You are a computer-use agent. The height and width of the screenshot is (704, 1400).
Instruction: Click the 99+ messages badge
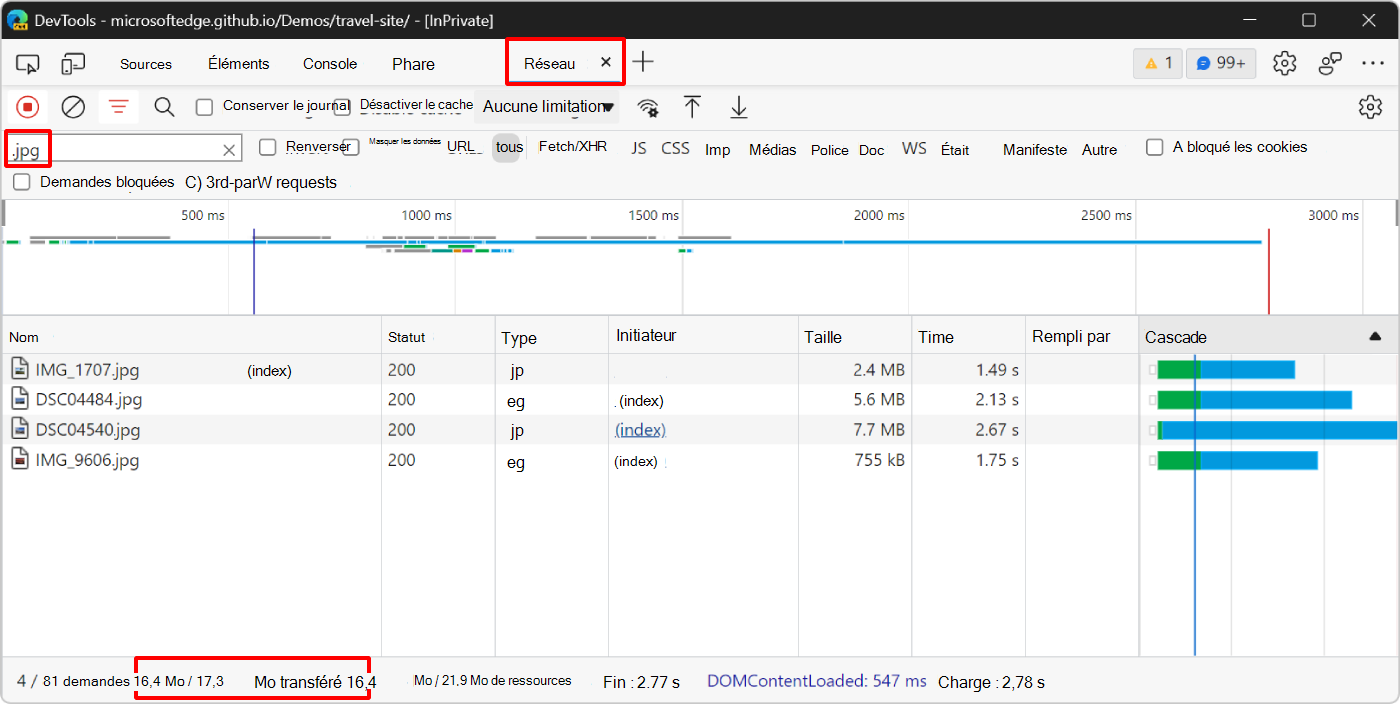pyautogui.click(x=1221, y=63)
